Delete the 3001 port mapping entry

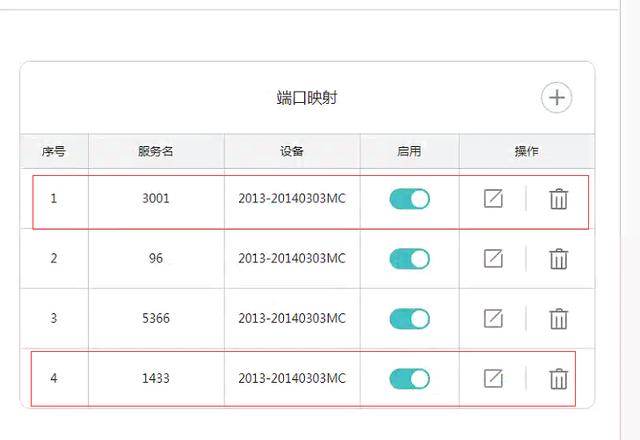558,199
